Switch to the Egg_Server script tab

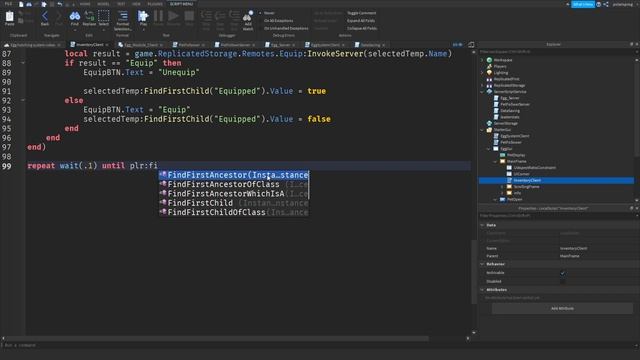[x=280, y=45]
